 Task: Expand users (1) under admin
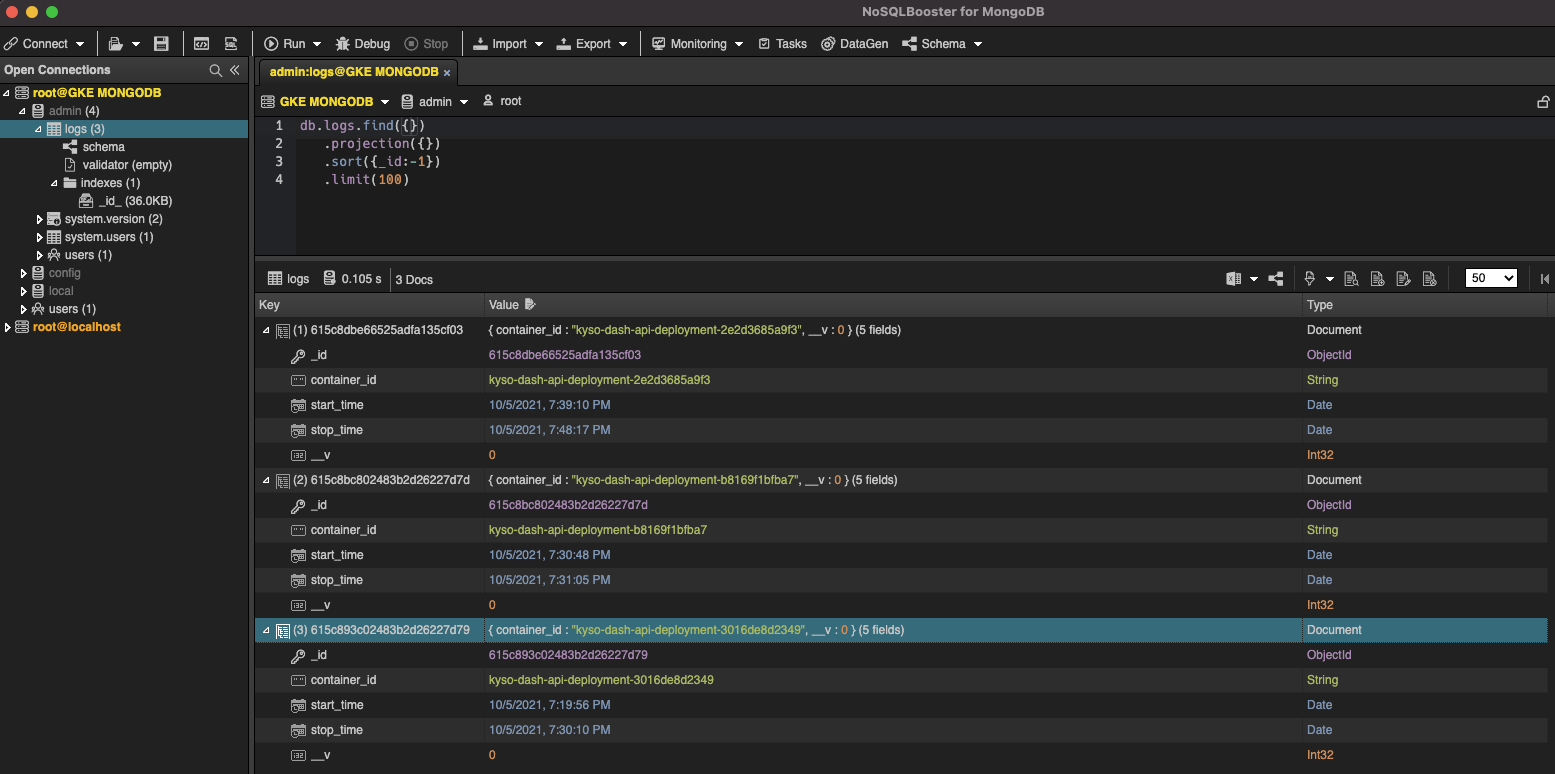[x=39, y=255]
